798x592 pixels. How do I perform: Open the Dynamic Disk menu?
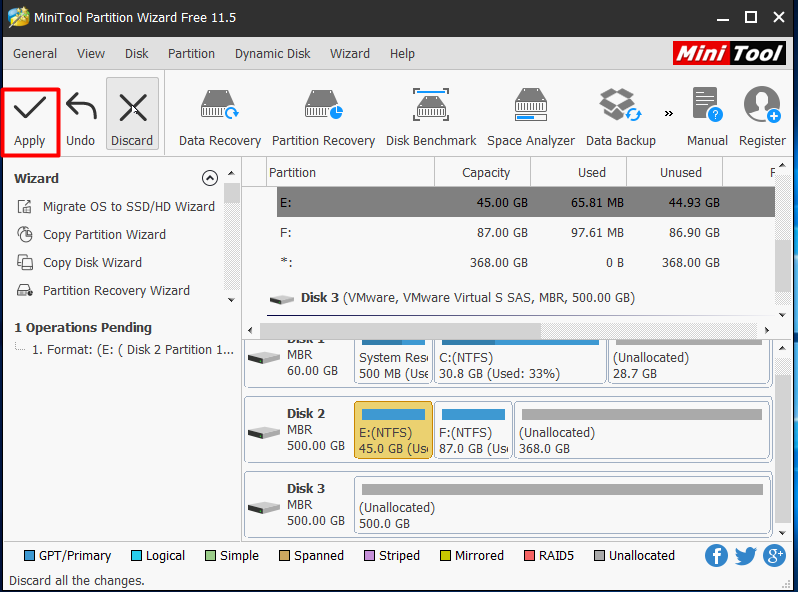(x=272, y=53)
